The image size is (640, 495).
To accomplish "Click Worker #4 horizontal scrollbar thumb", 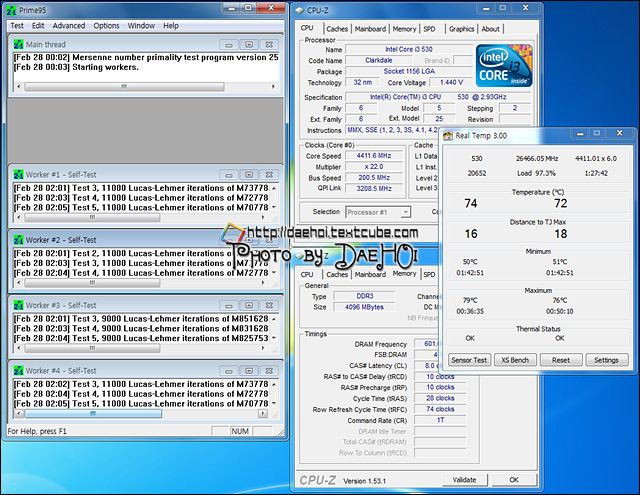I will [x=93, y=413].
